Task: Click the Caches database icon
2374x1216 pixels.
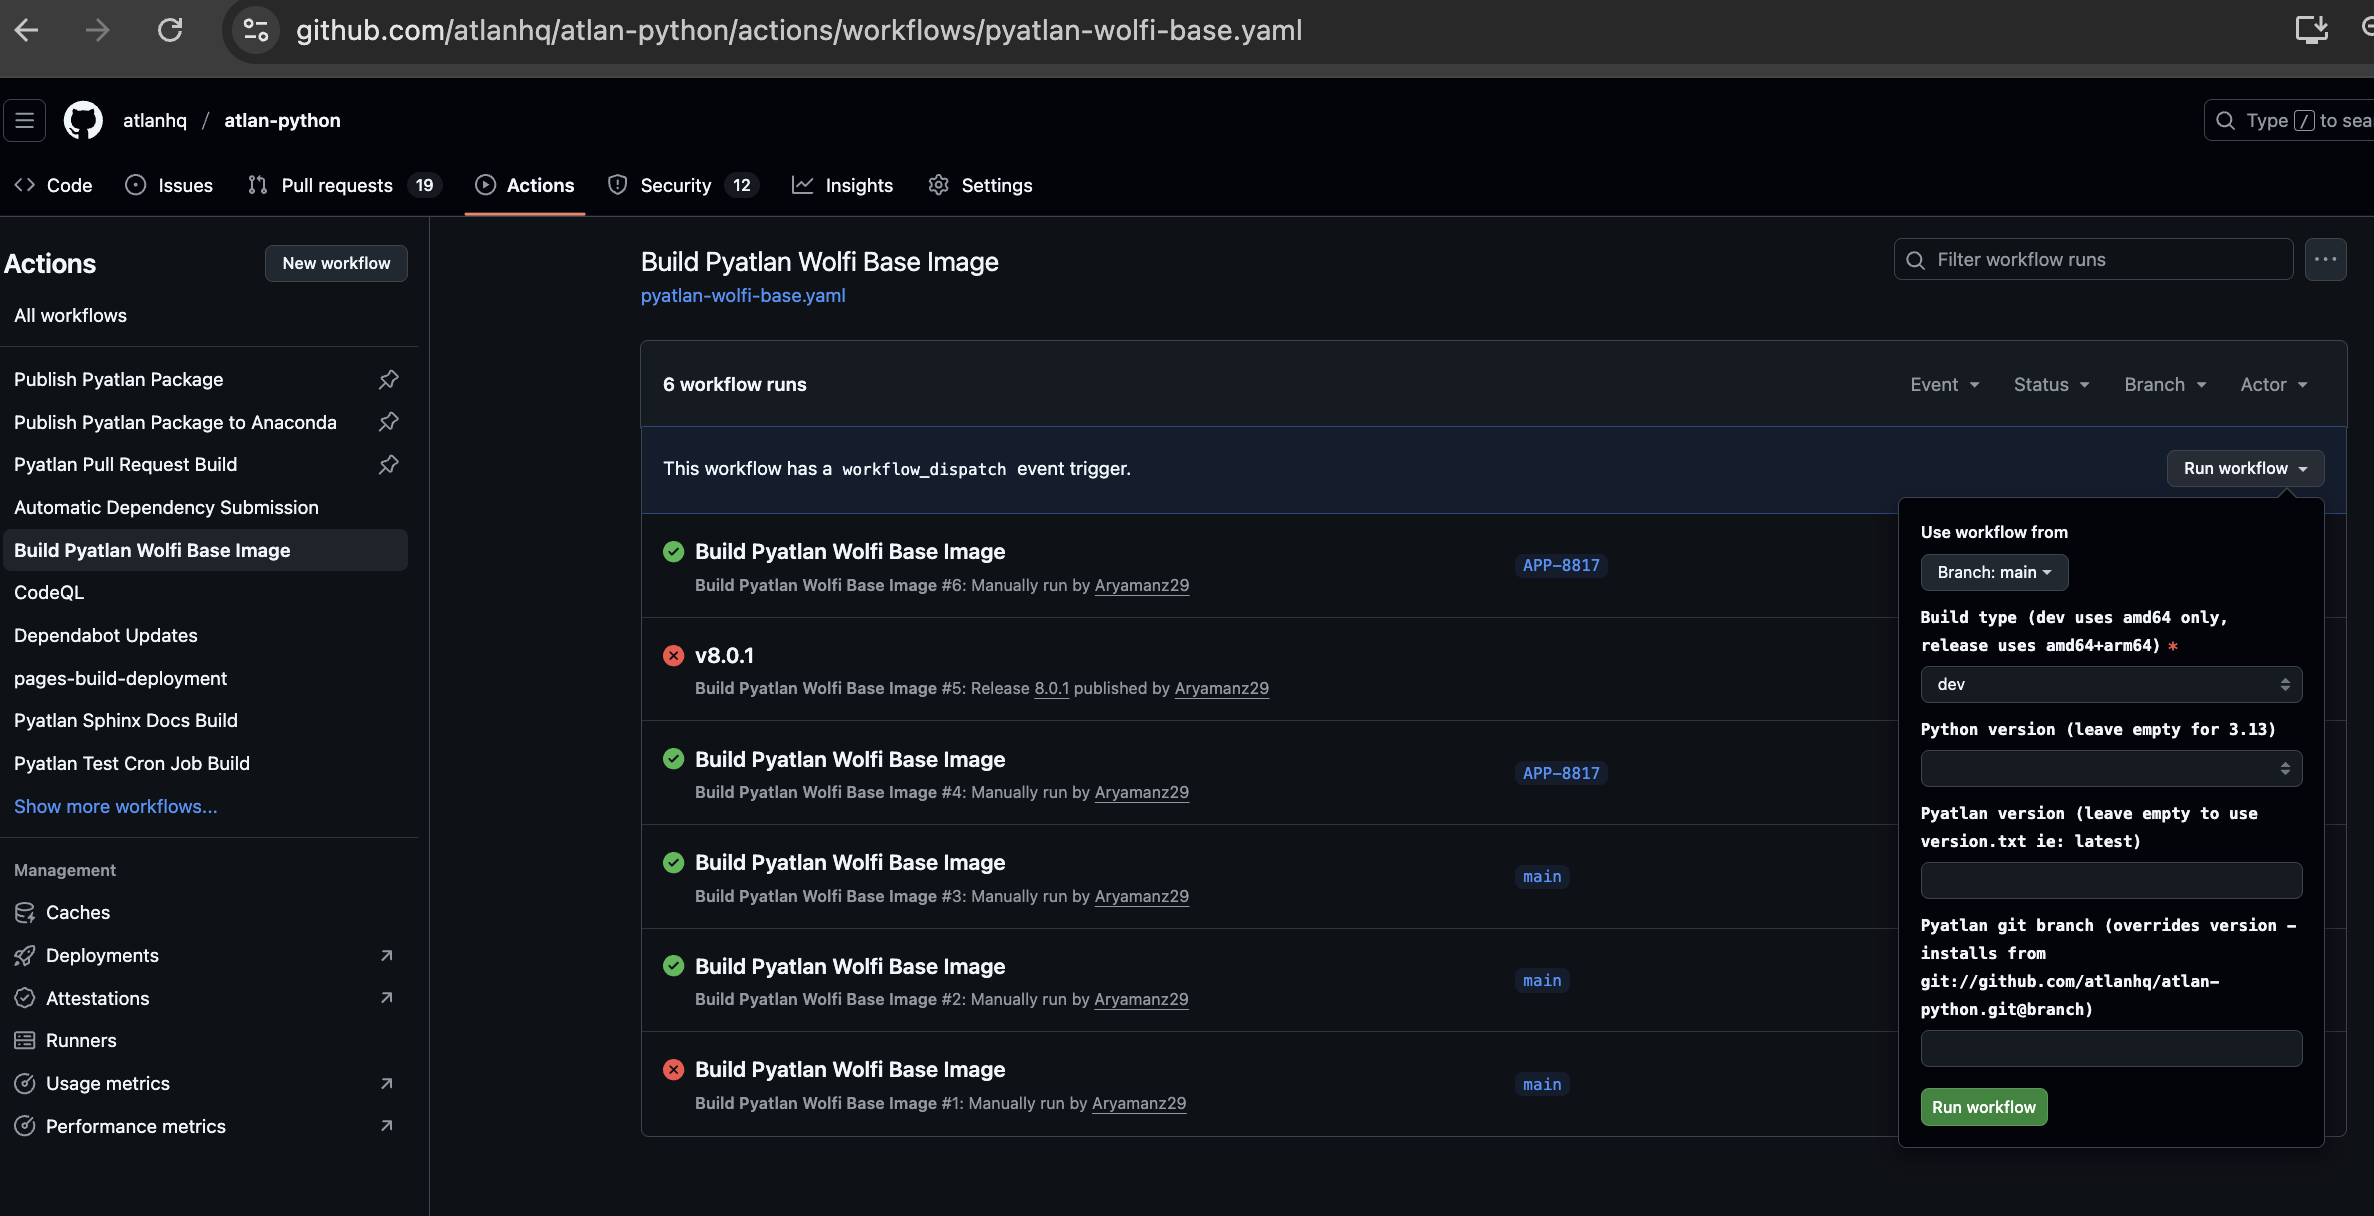Action: pyautogui.click(x=25, y=912)
